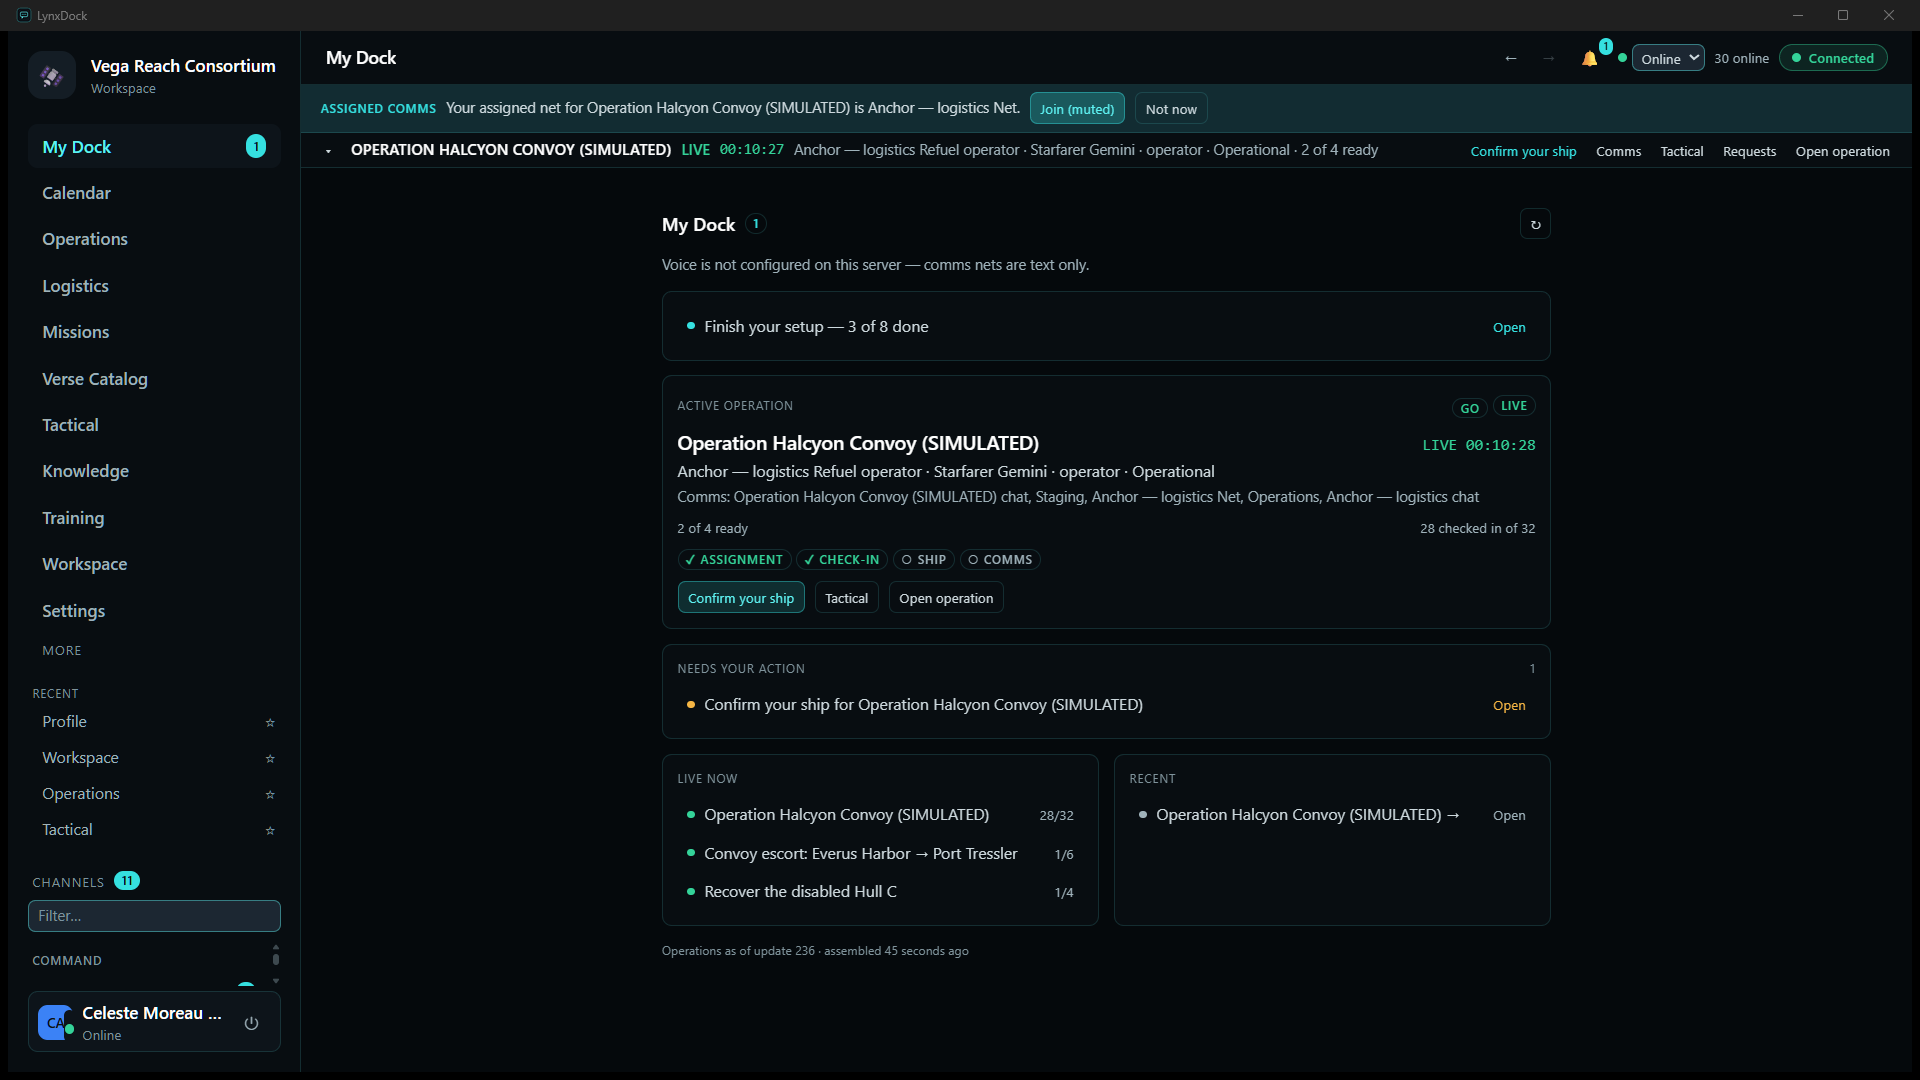The image size is (1920, 1080).
Task: Click the channels list scrollbar thumb
Action: point(276,959)
